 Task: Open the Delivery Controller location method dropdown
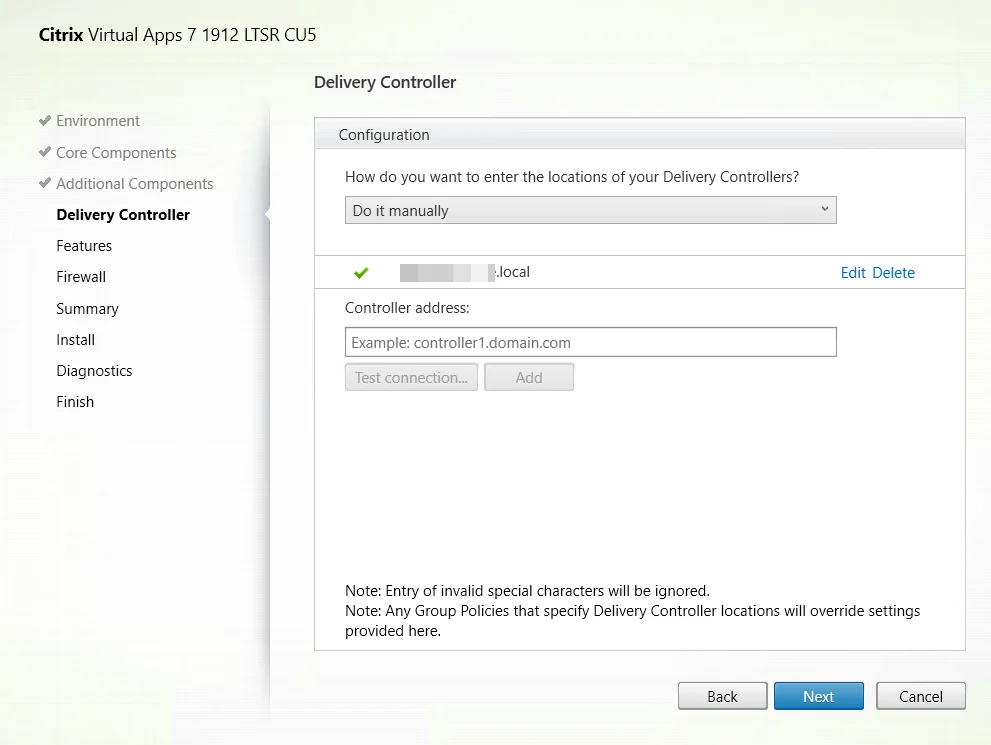590,210
